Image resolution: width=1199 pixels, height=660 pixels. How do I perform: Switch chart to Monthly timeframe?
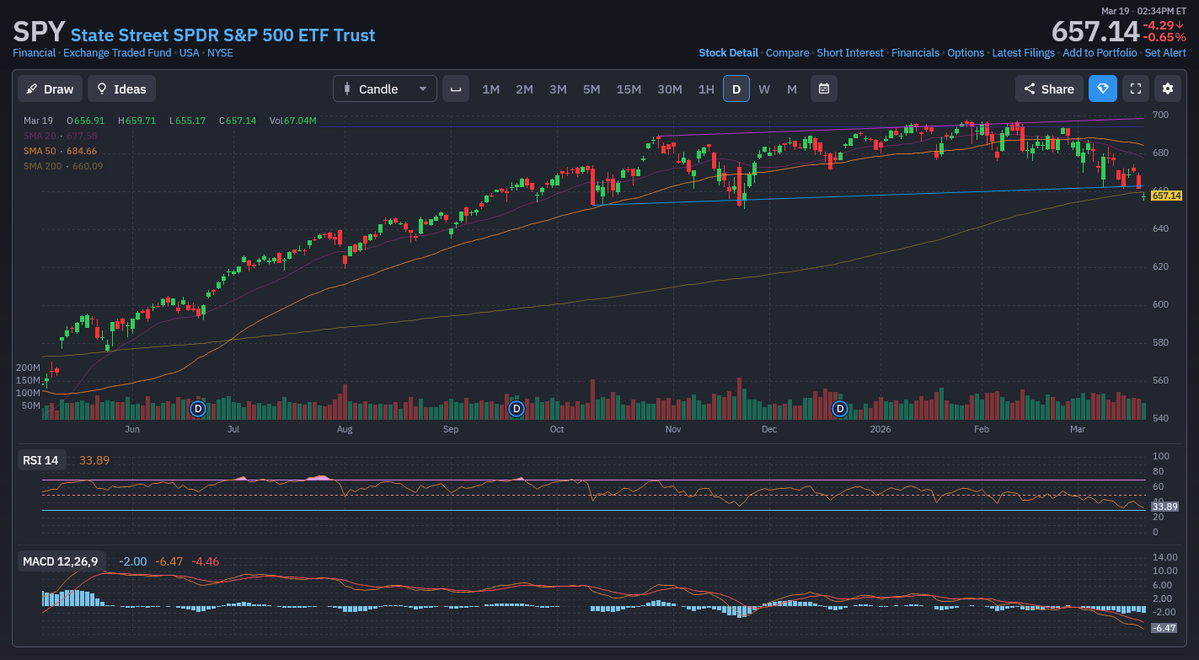click(791, 88)
